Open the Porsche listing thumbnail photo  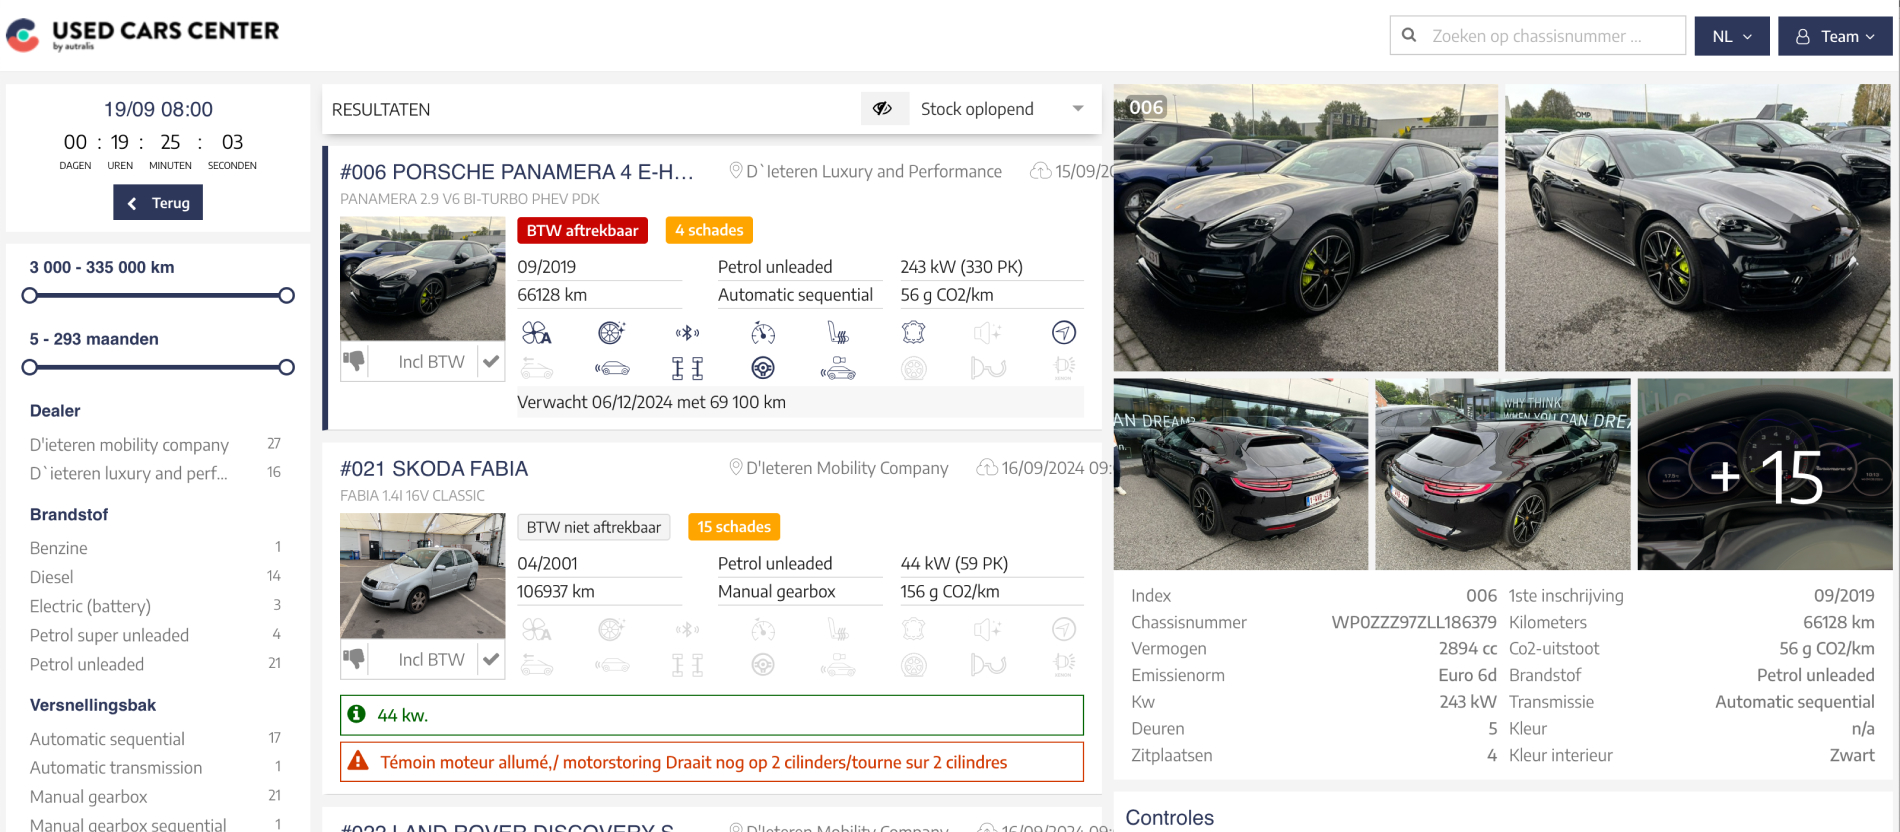[x=423, y=279]
